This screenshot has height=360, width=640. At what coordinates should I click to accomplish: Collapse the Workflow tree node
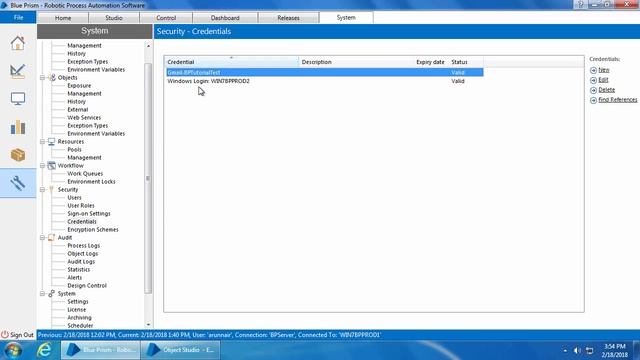tap(42, 166)
